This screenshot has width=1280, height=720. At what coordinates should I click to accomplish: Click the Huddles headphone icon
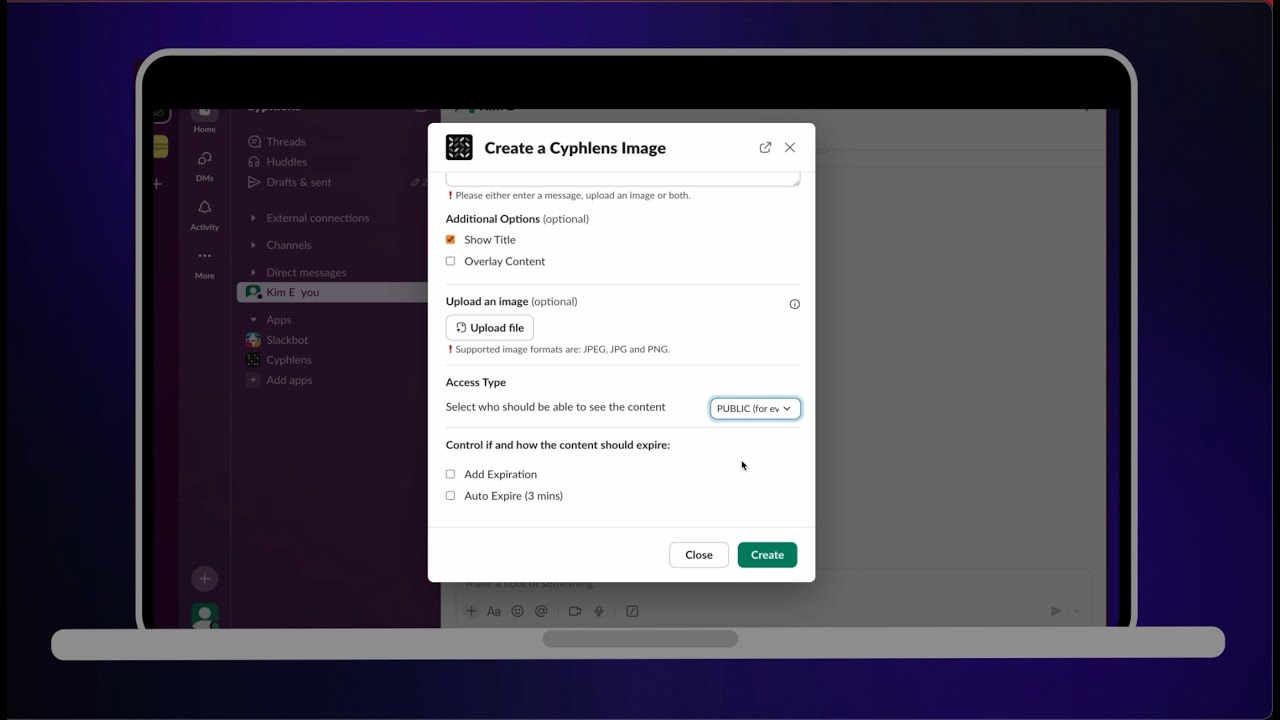(254, 162)
